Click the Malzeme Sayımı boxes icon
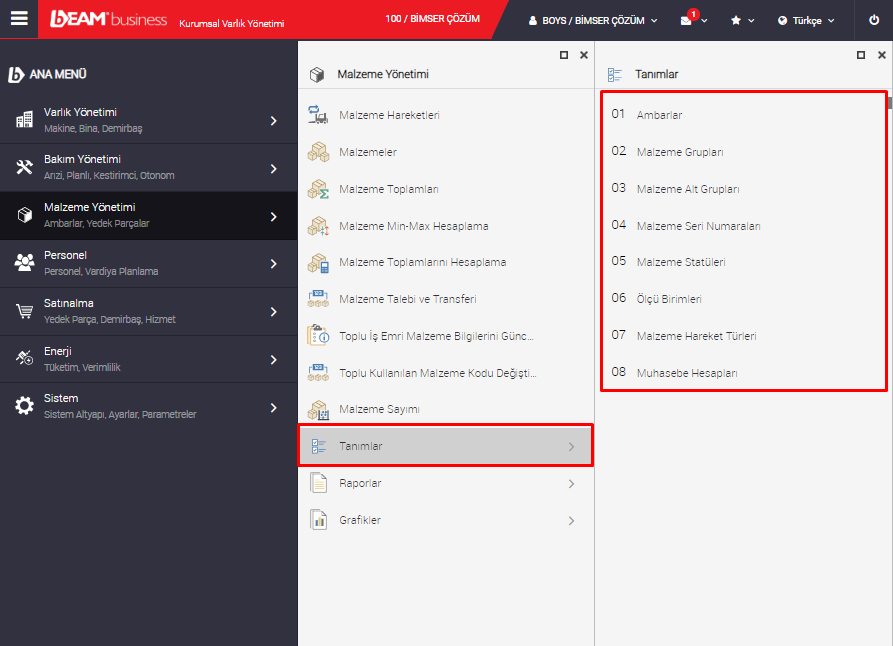The image size is (893, 646). click(318, 409)
